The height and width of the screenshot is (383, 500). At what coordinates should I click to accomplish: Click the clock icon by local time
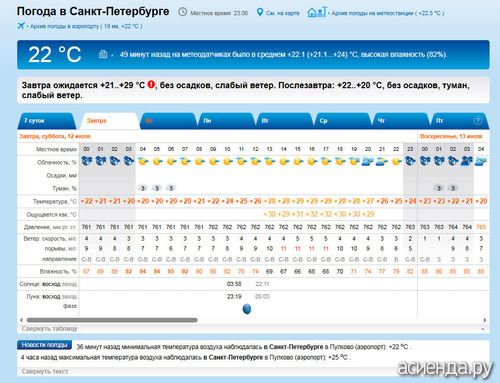[182, 12]
